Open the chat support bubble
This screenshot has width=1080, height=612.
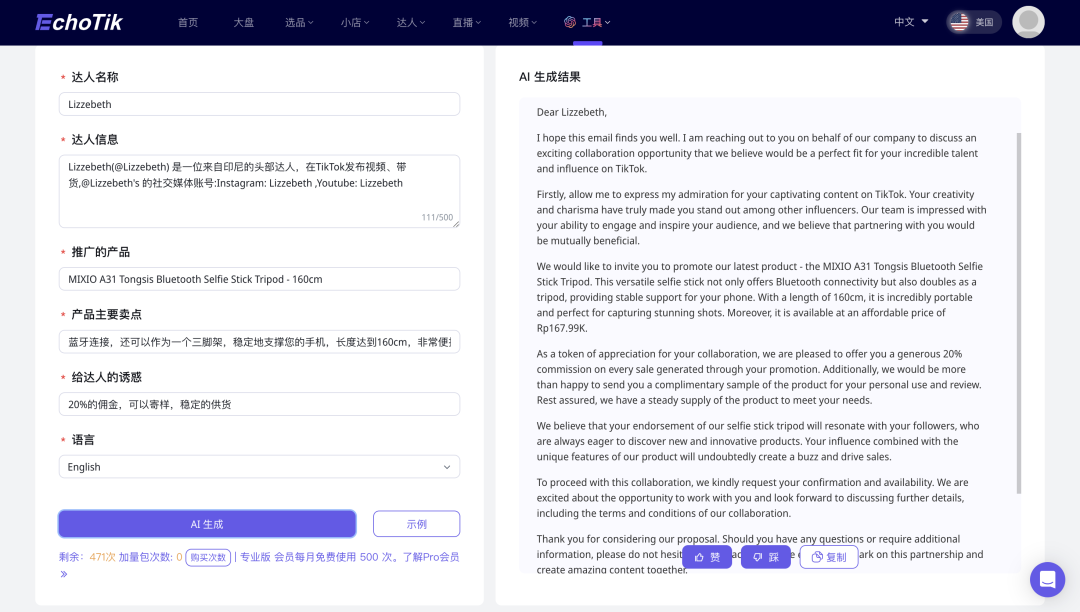tap(1047, 579)
